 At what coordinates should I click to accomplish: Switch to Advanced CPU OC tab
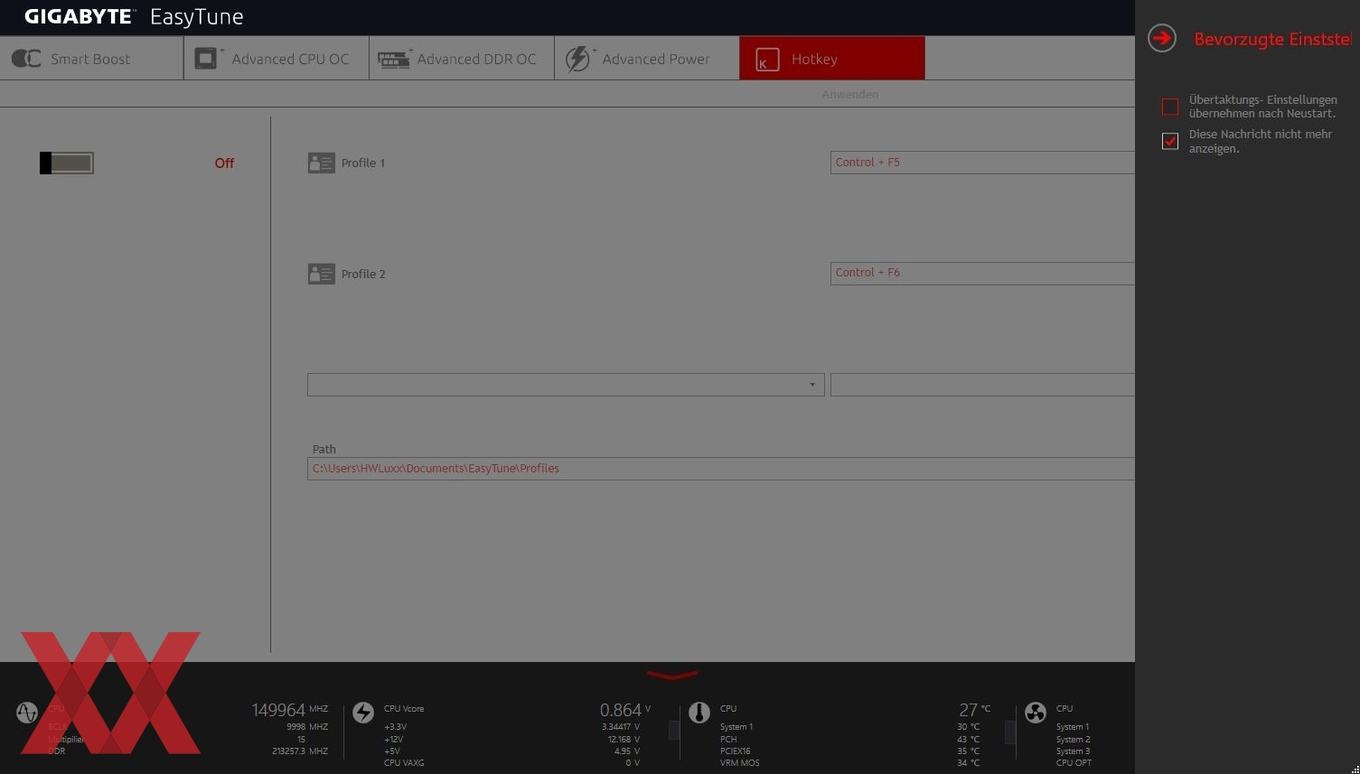277,59
